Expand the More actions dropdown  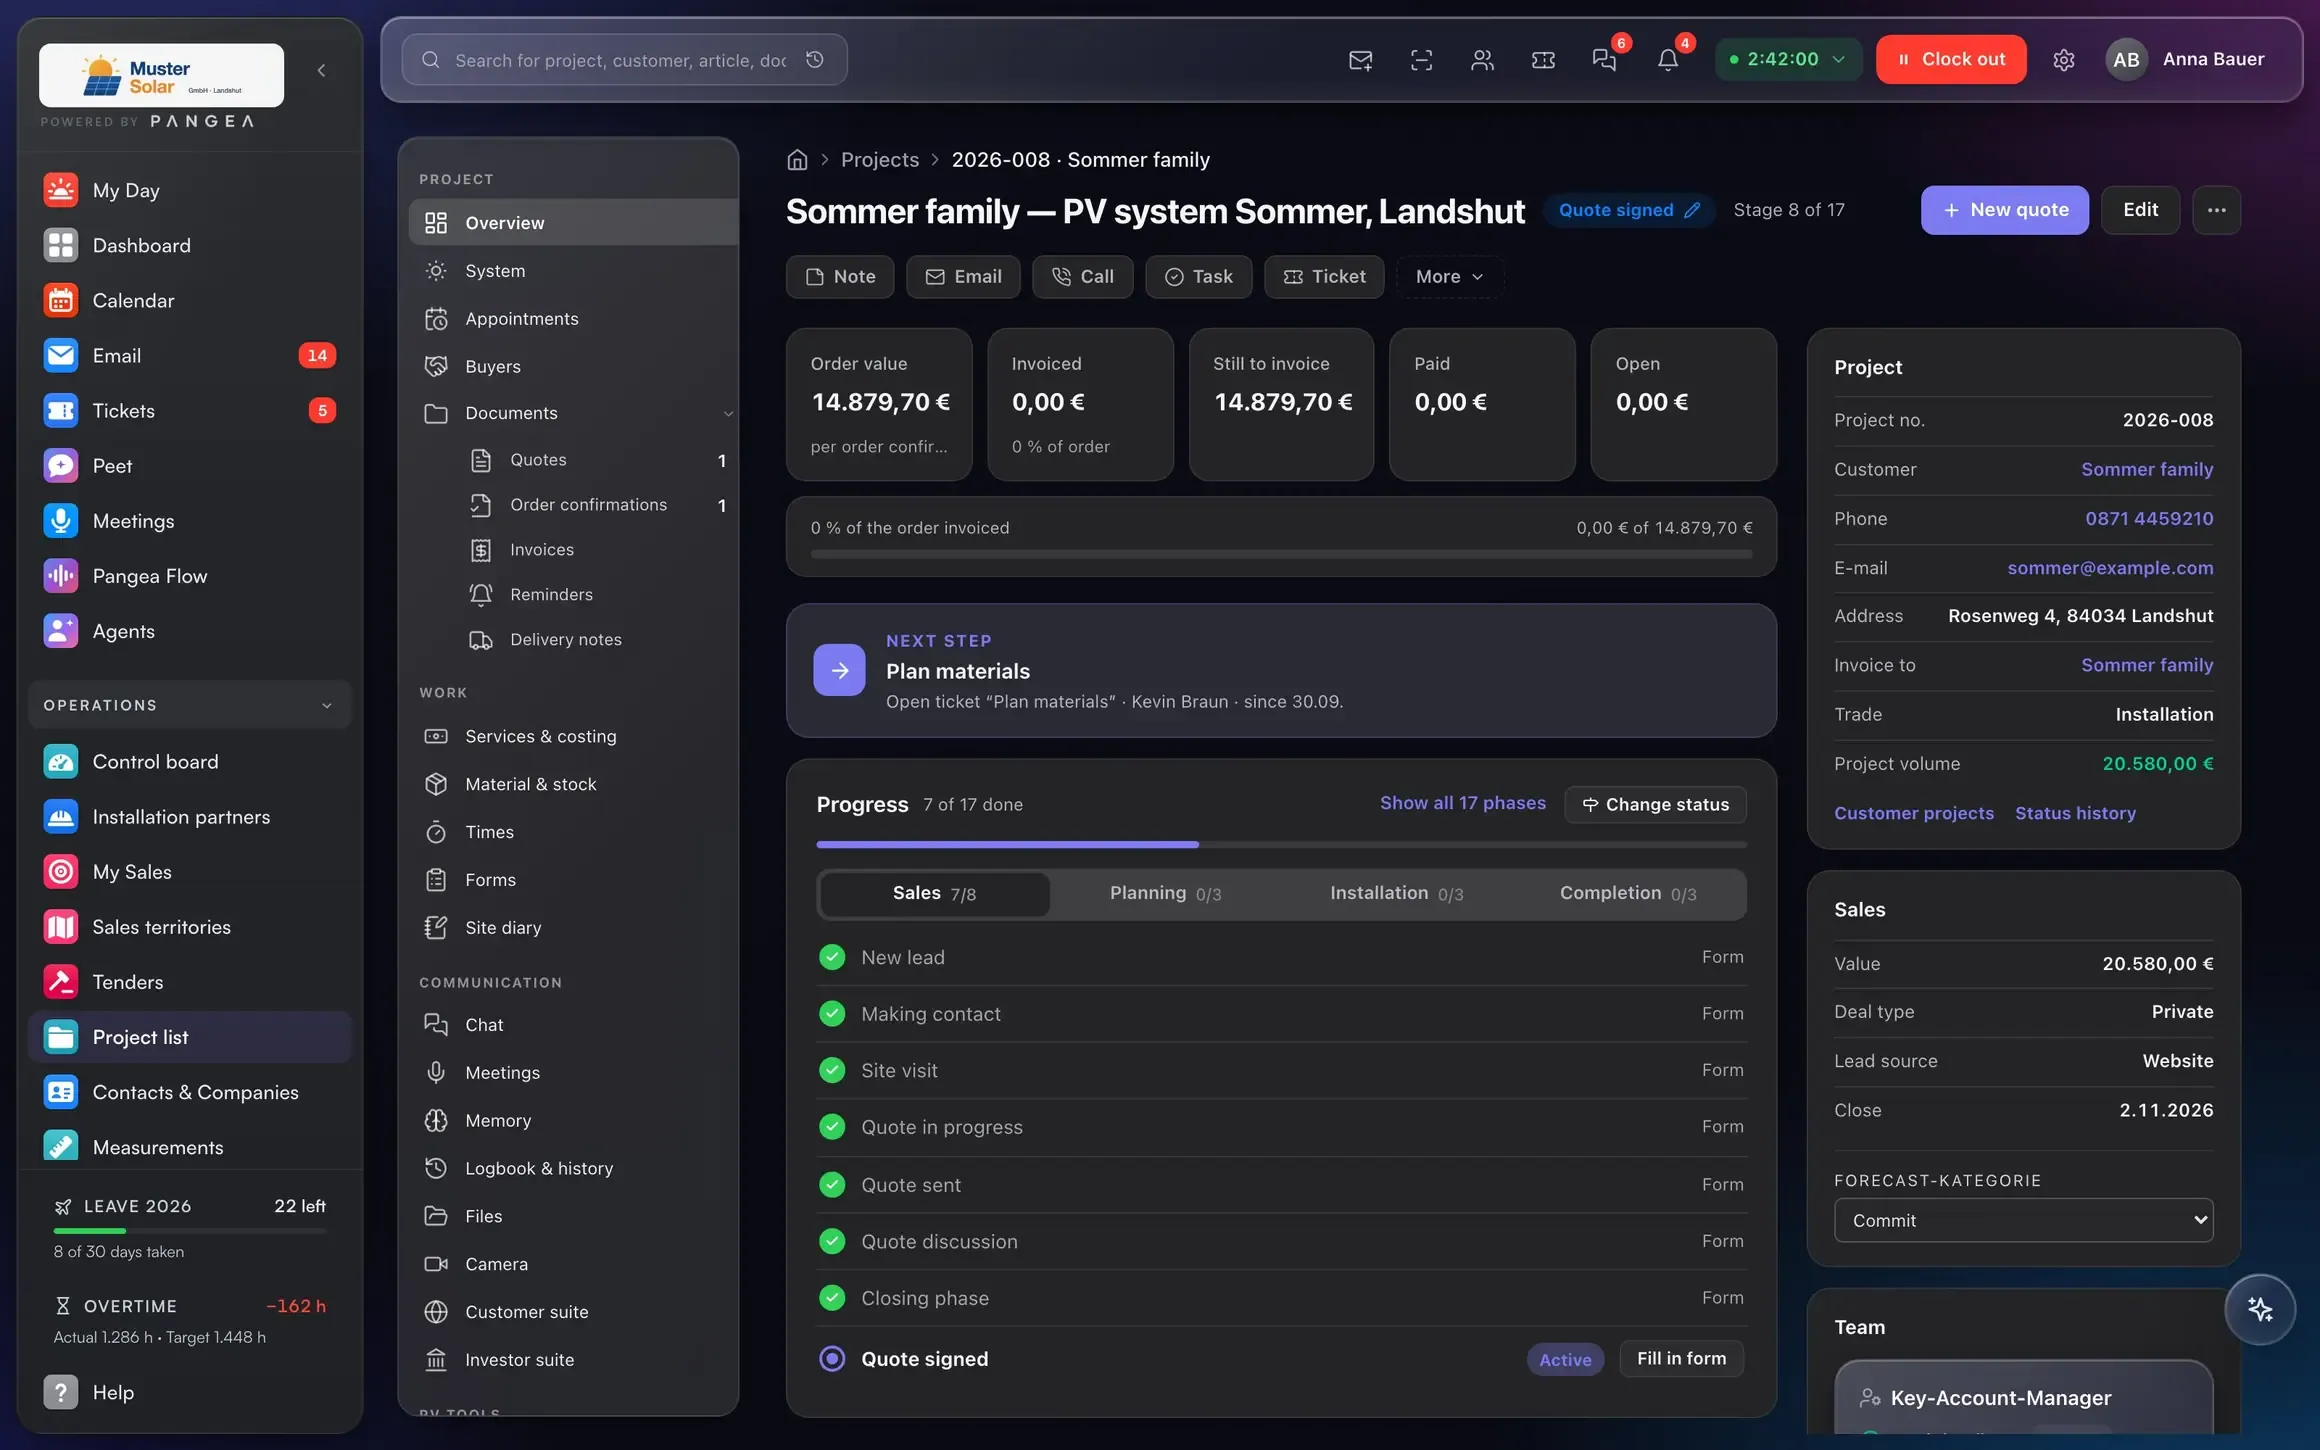click(x=1449, y=277)
